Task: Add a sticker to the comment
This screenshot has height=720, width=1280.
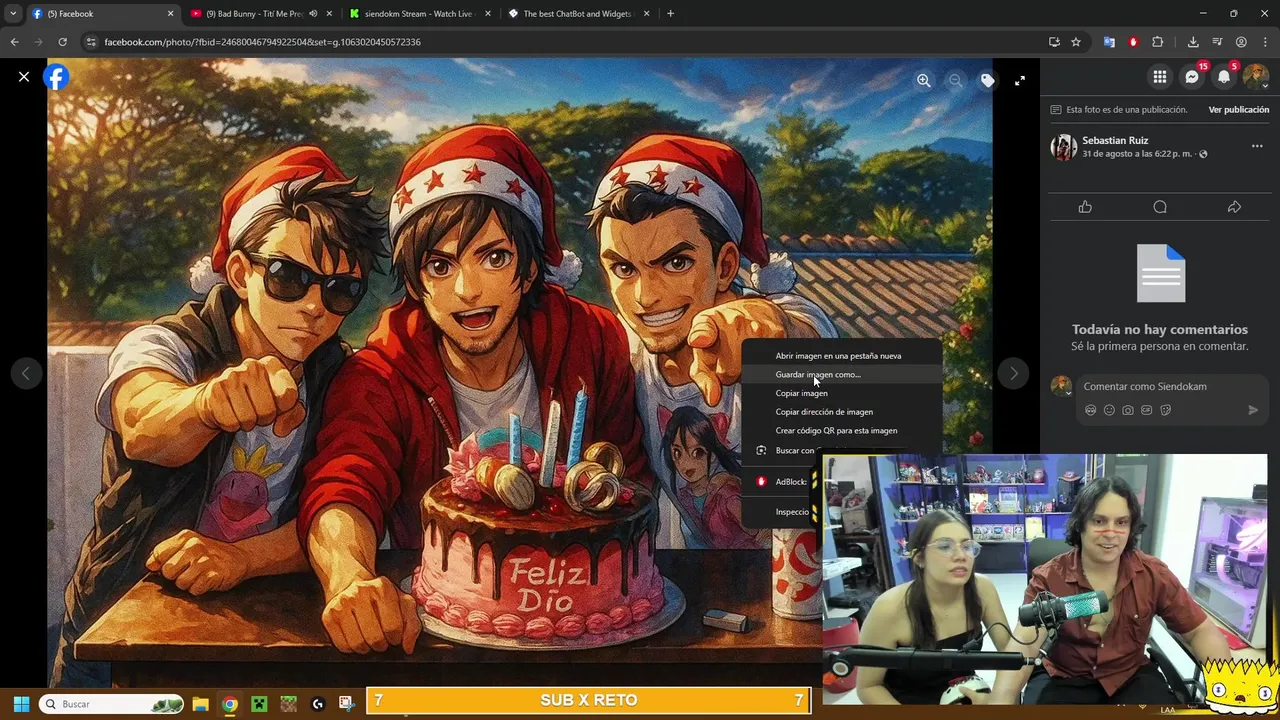Action: (1166, 410)
